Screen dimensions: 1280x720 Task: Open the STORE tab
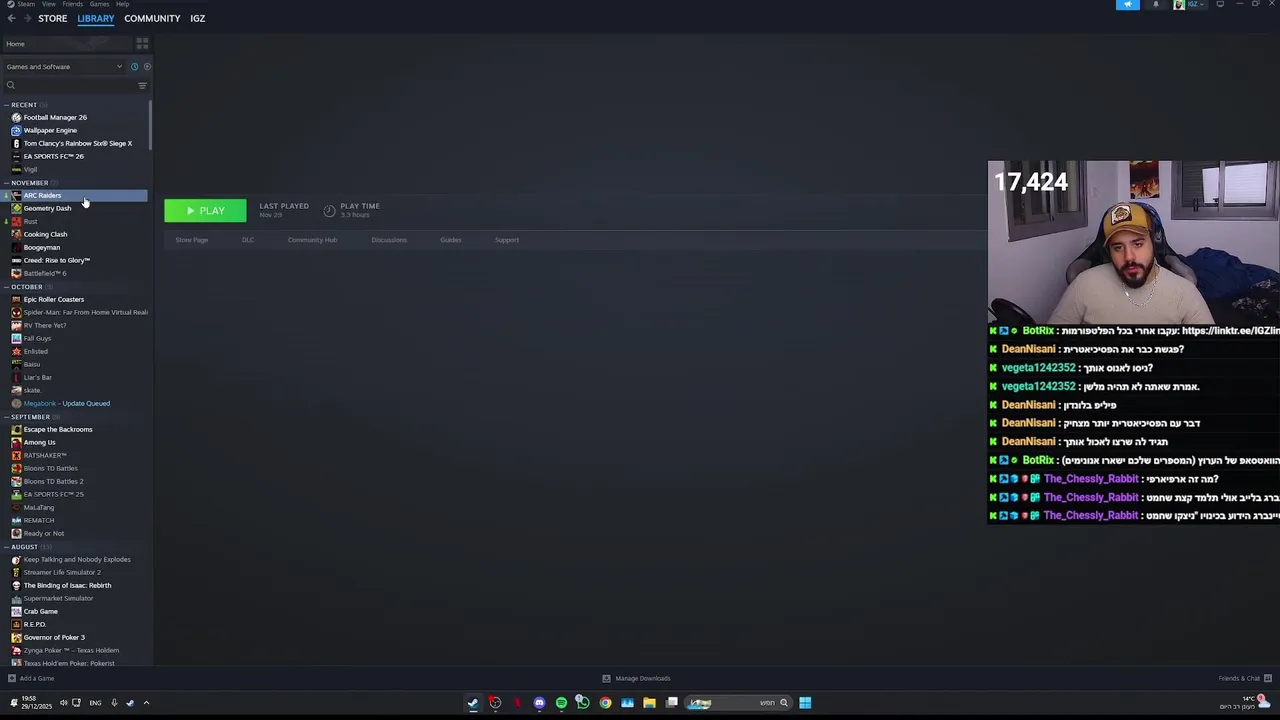(53, 19)
